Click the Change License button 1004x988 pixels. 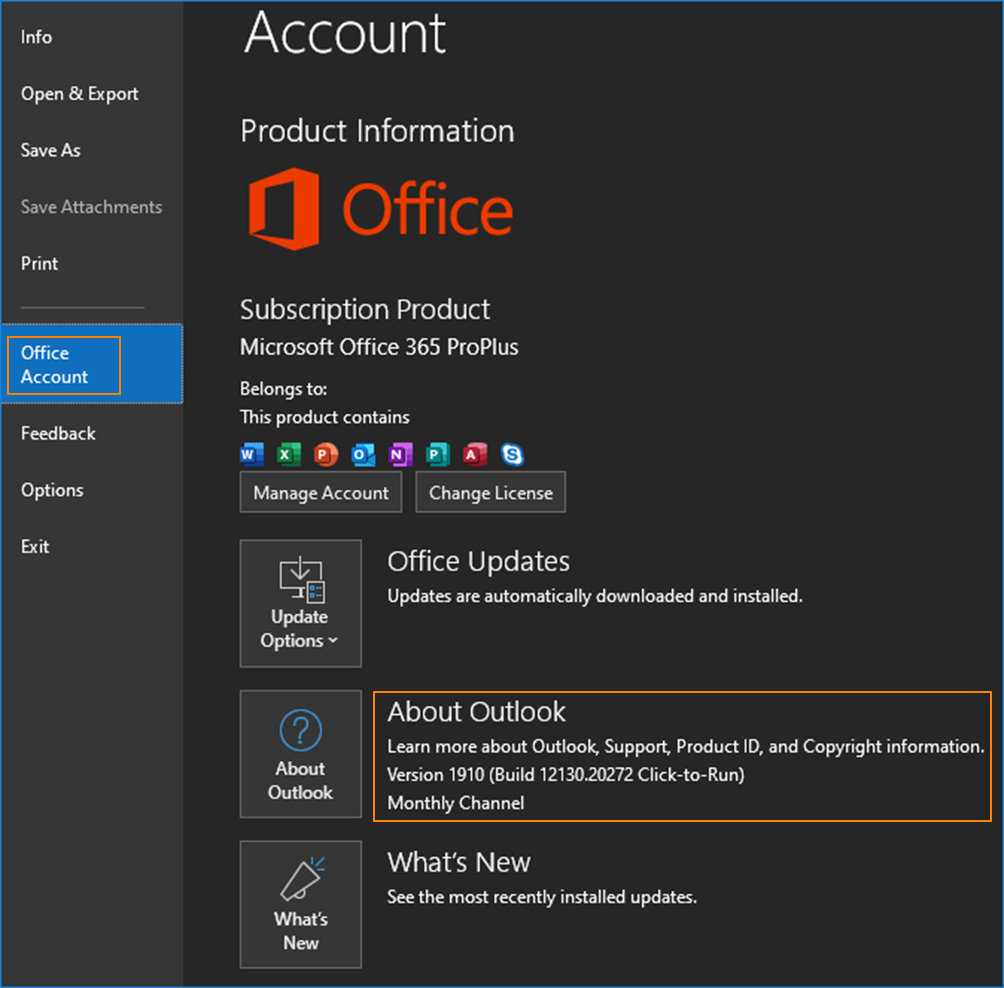point(490,493)
